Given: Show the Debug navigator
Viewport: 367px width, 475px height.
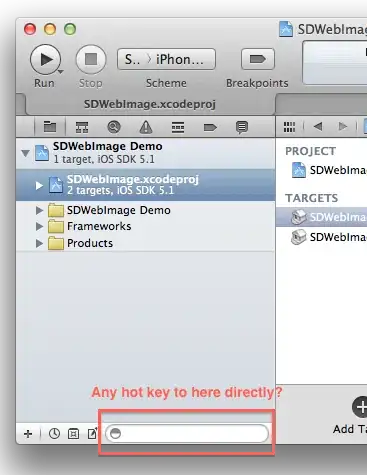Looking at the screenshot, I should [x=178, y=127].
